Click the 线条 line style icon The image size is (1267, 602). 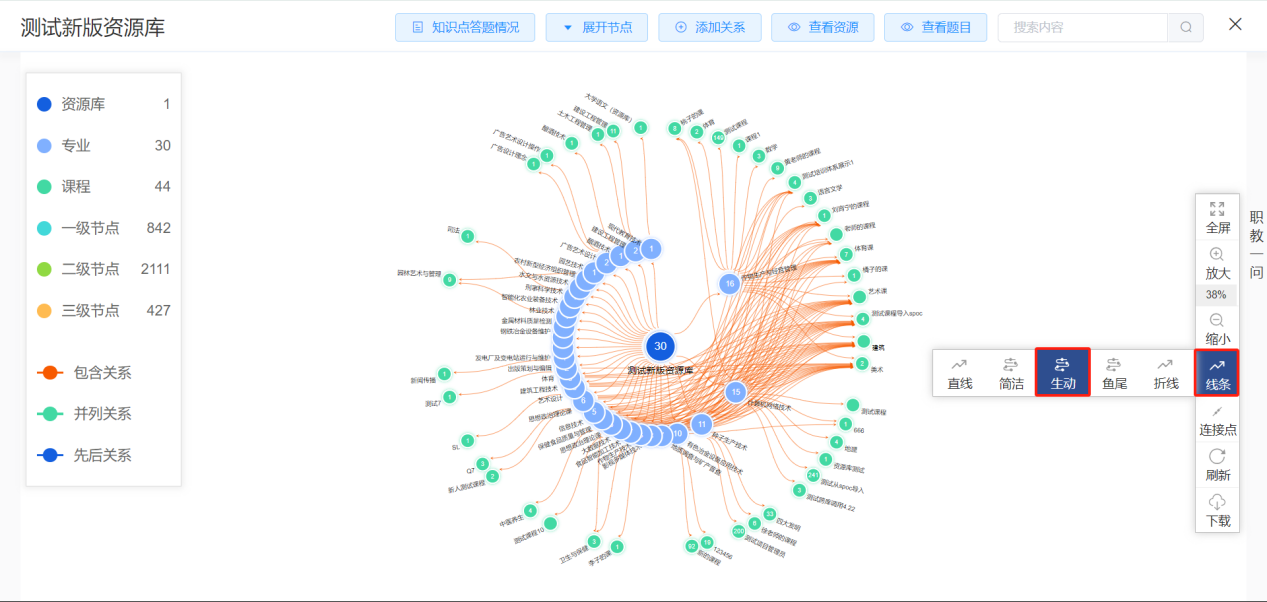[1217, 365]
